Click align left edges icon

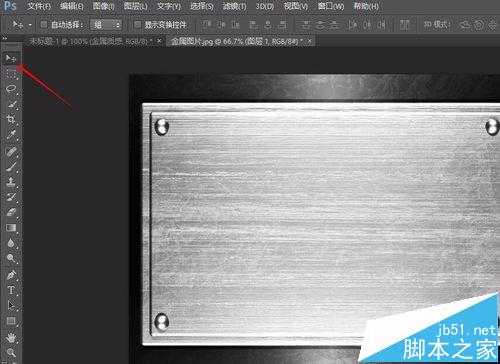pyautogui.click(x=253, y=24)
